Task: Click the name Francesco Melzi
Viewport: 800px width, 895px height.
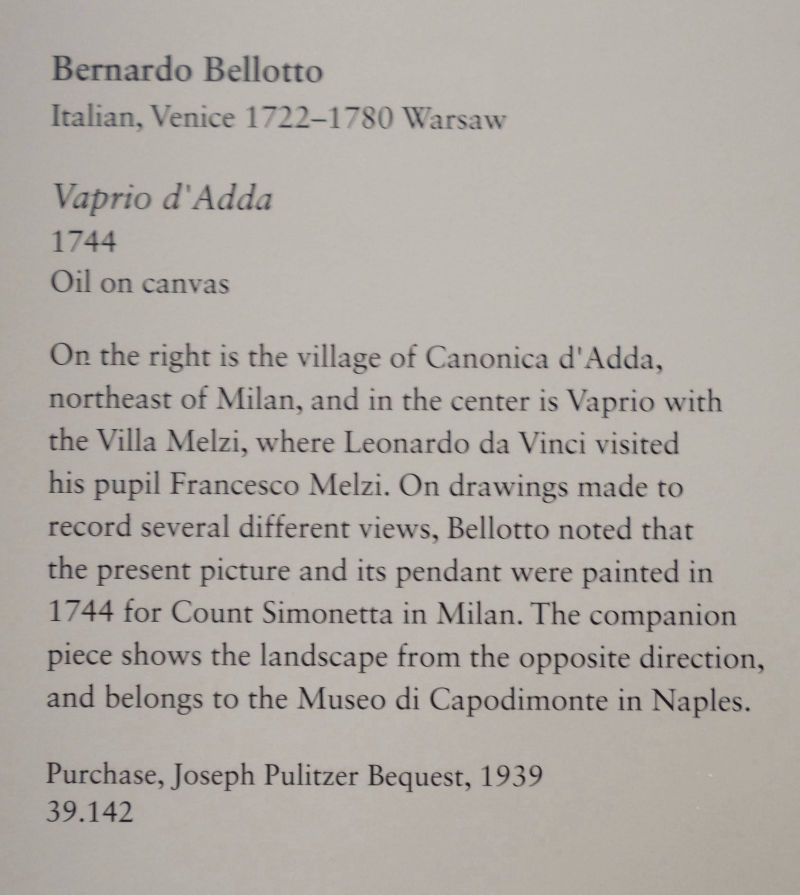Action: tap(276, 485)
